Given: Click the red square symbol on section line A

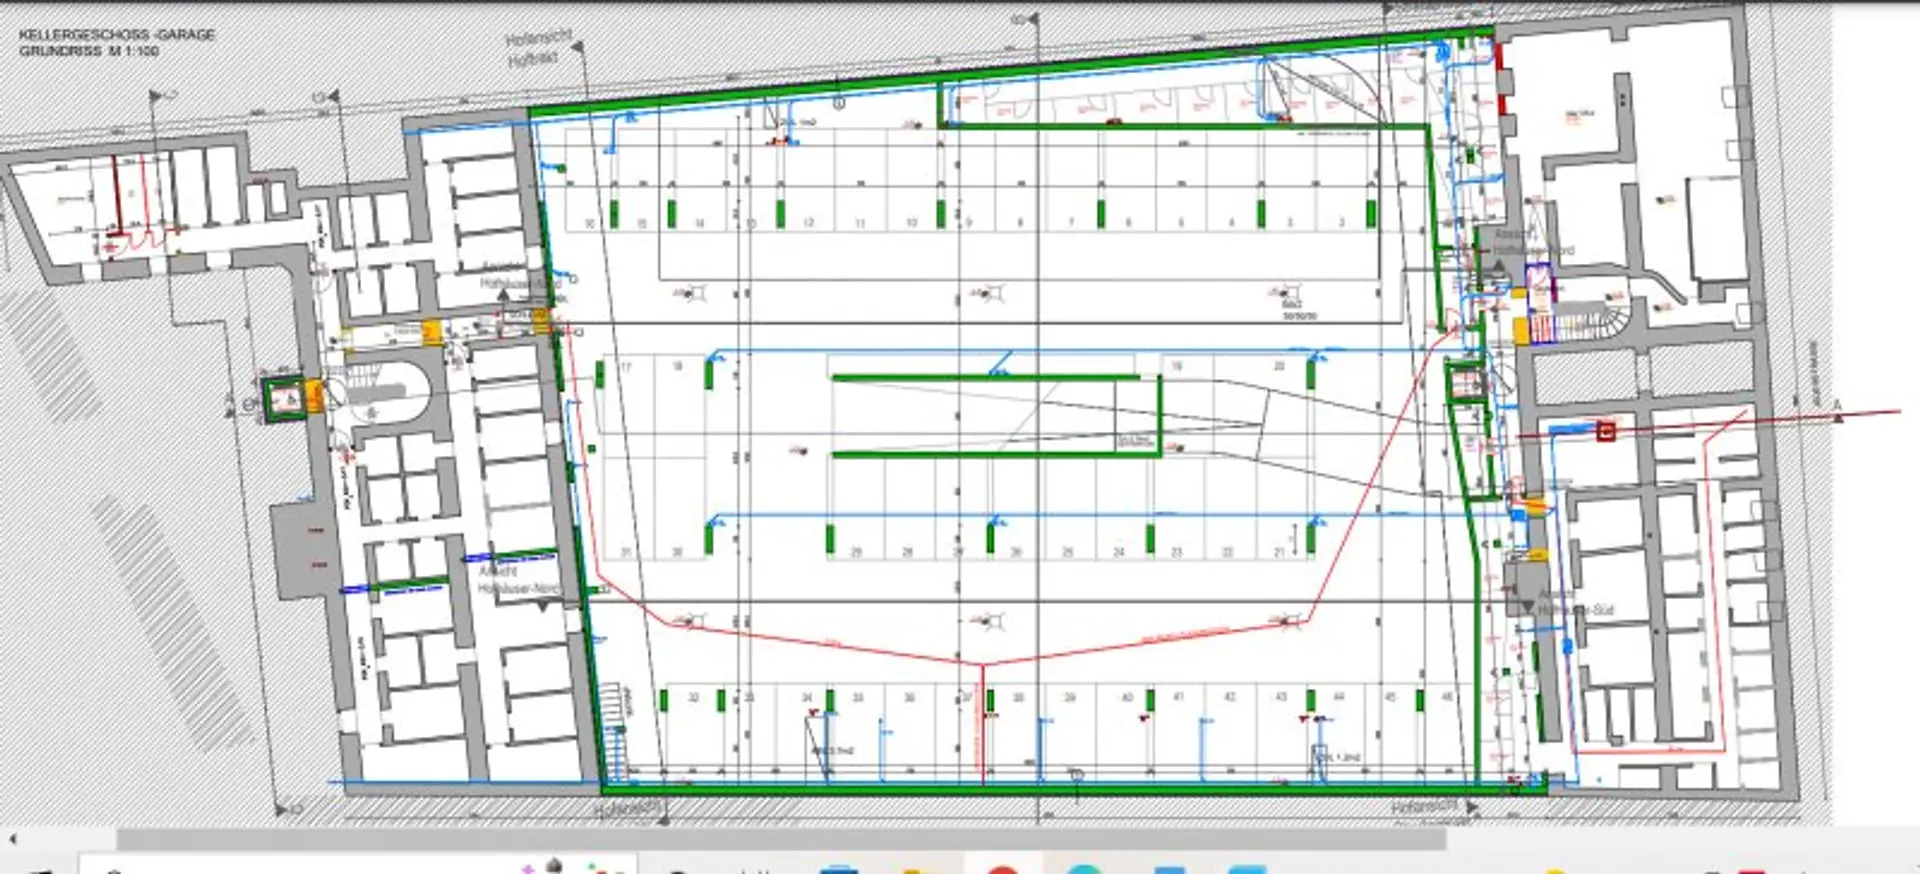Looking at the screenshot, I should (1607, 432).
